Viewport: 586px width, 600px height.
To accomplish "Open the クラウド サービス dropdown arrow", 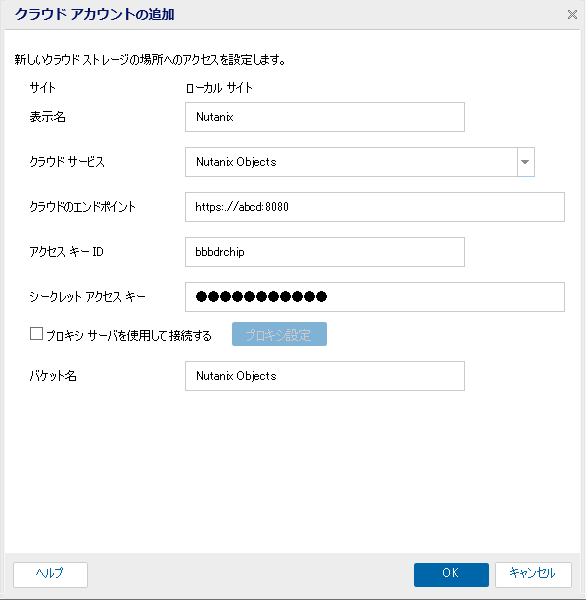I will (526, 162).
